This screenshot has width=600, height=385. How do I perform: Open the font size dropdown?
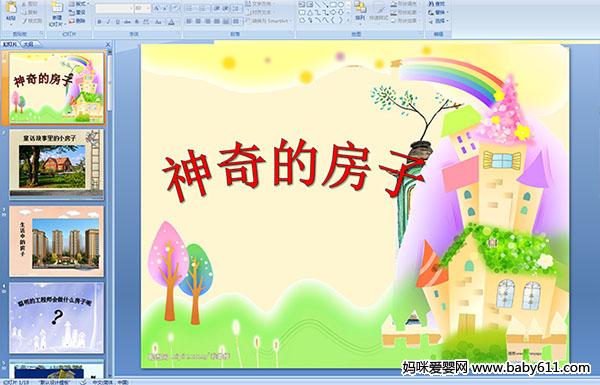142,8
